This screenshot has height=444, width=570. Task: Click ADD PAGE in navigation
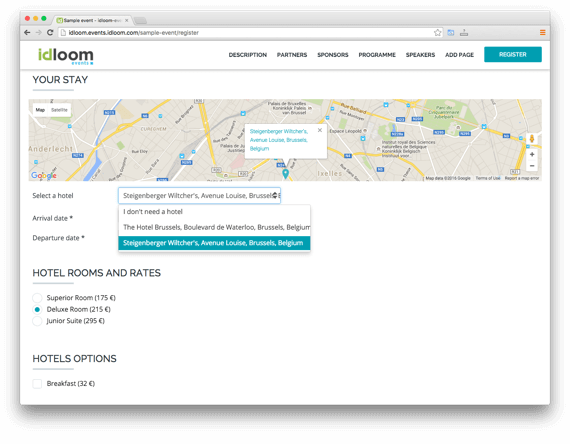pos(459,55)
